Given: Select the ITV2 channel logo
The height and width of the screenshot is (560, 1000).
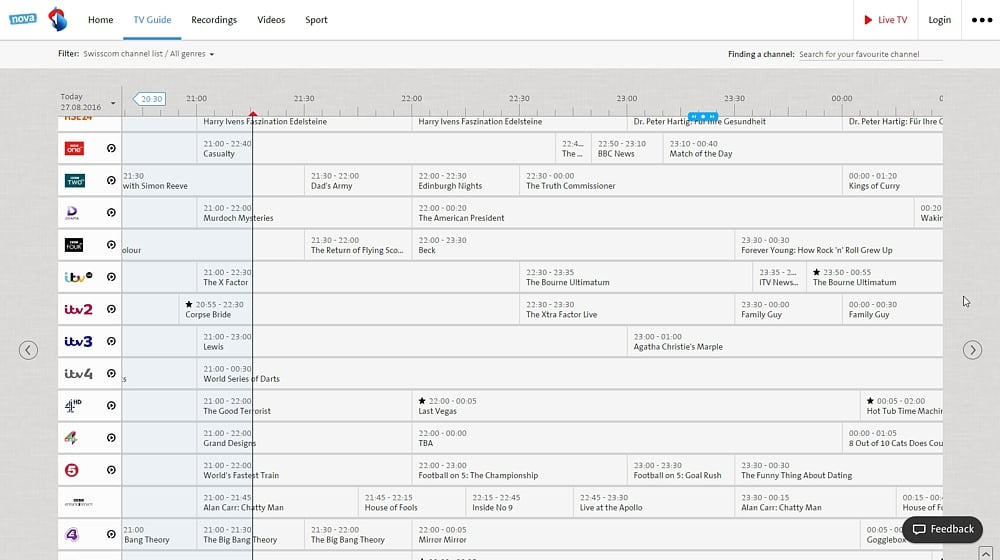Looking at the screenshot, I should click(x=78, y=309).
